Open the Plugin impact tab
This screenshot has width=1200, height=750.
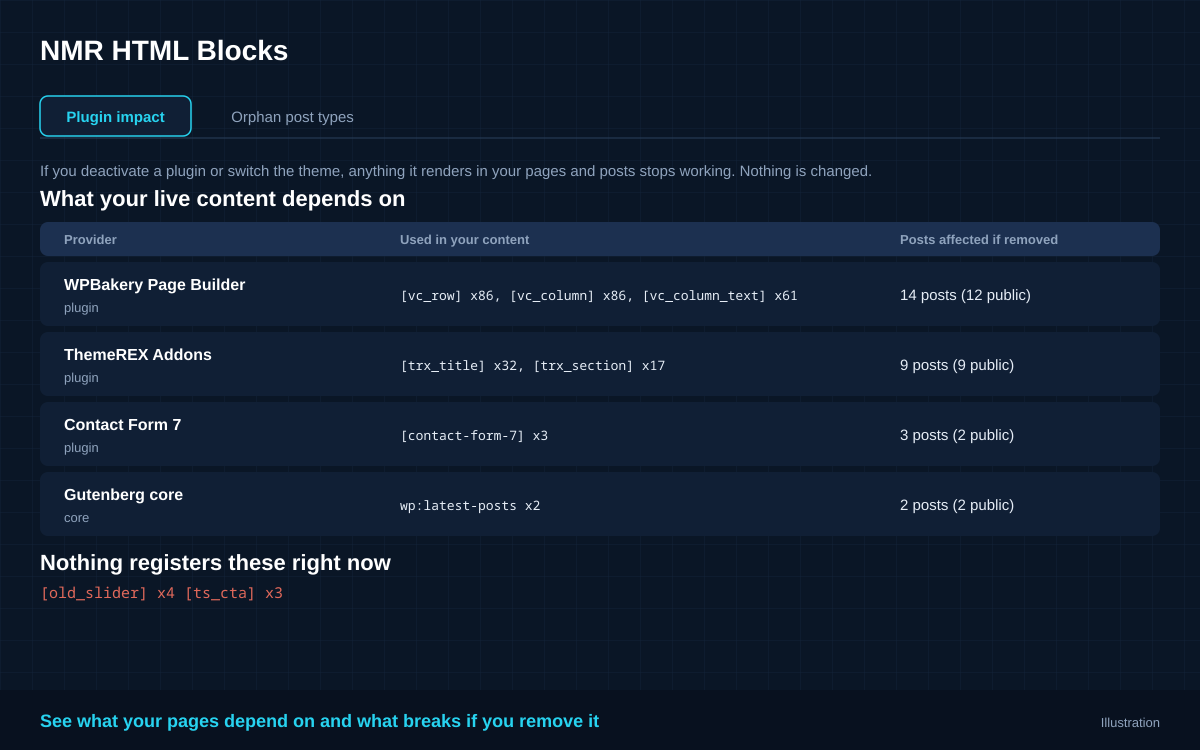click(x=115, y=116)
